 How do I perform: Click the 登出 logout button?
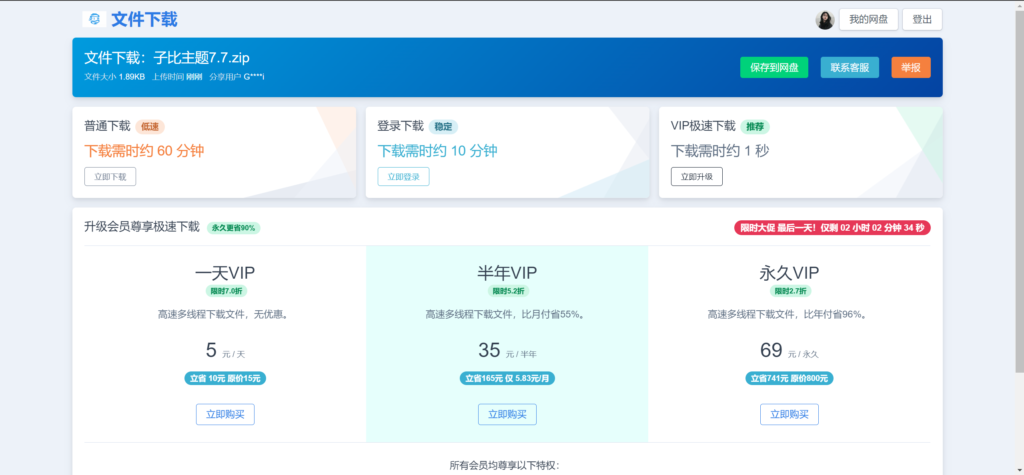[x=921, y=20]
